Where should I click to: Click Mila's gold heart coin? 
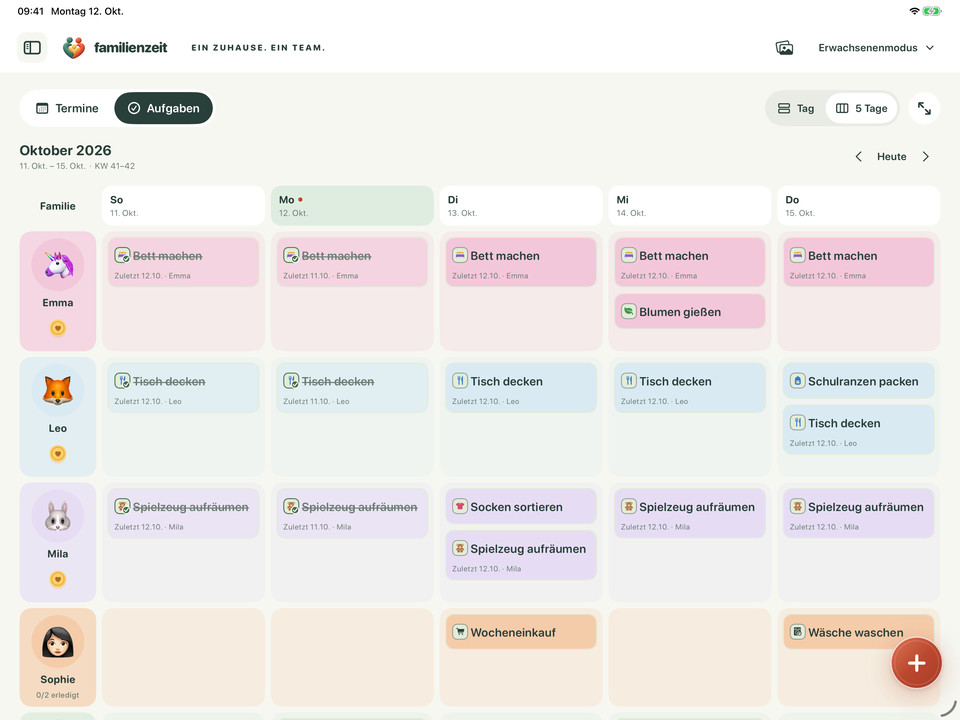click(58, 579)
